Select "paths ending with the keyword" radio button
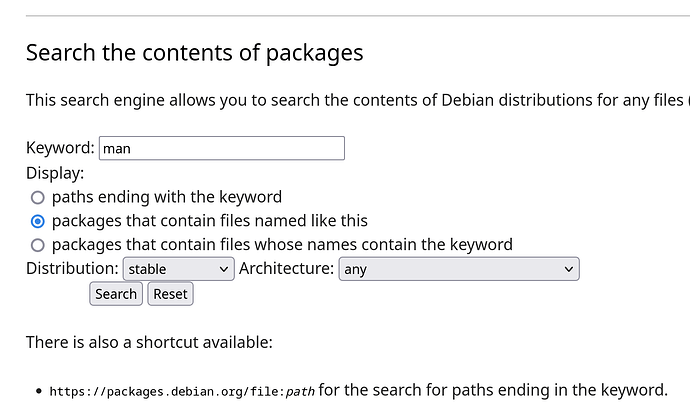Screen dimensions: 690x409 pyautogui.click(x=38, y=198)
